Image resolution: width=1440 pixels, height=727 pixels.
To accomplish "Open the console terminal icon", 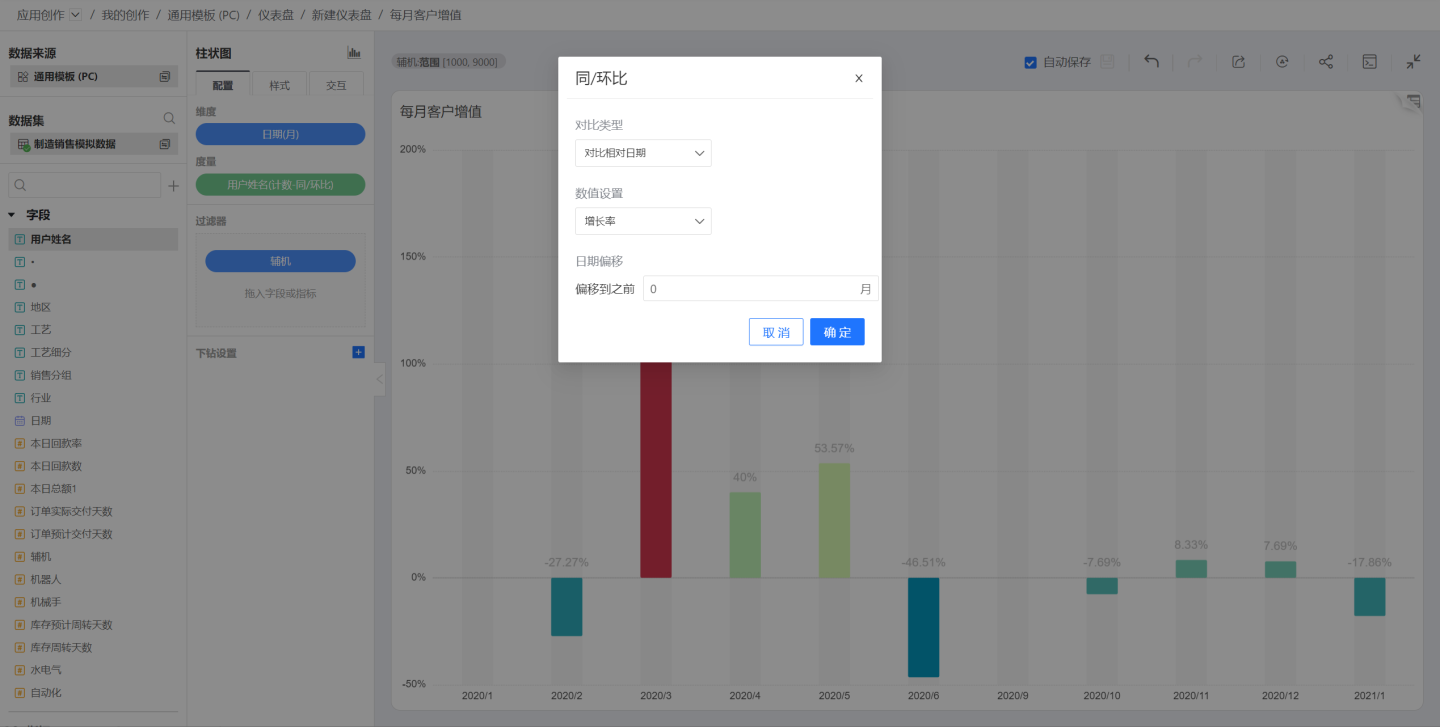I will coord(1370,62).
